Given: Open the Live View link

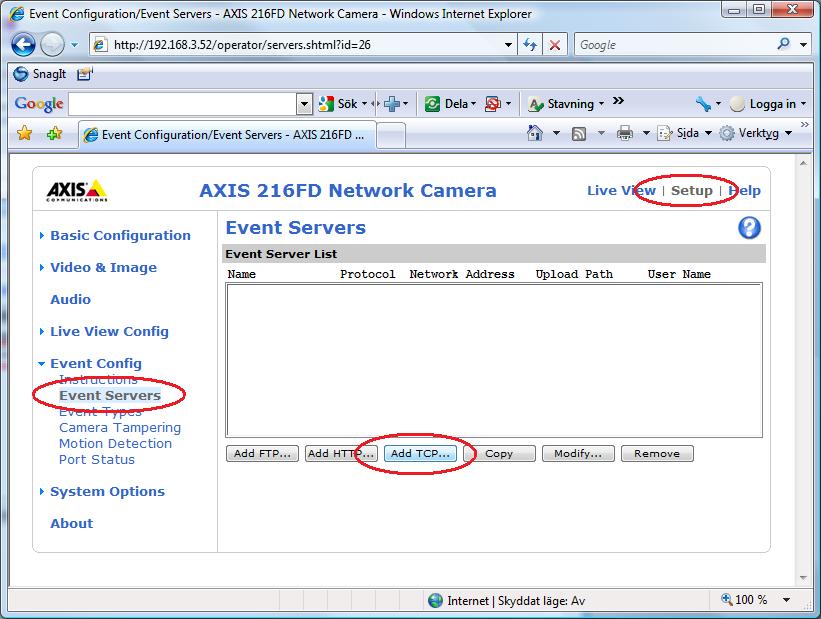Looking at the screenshot, I should pos(621,191).
